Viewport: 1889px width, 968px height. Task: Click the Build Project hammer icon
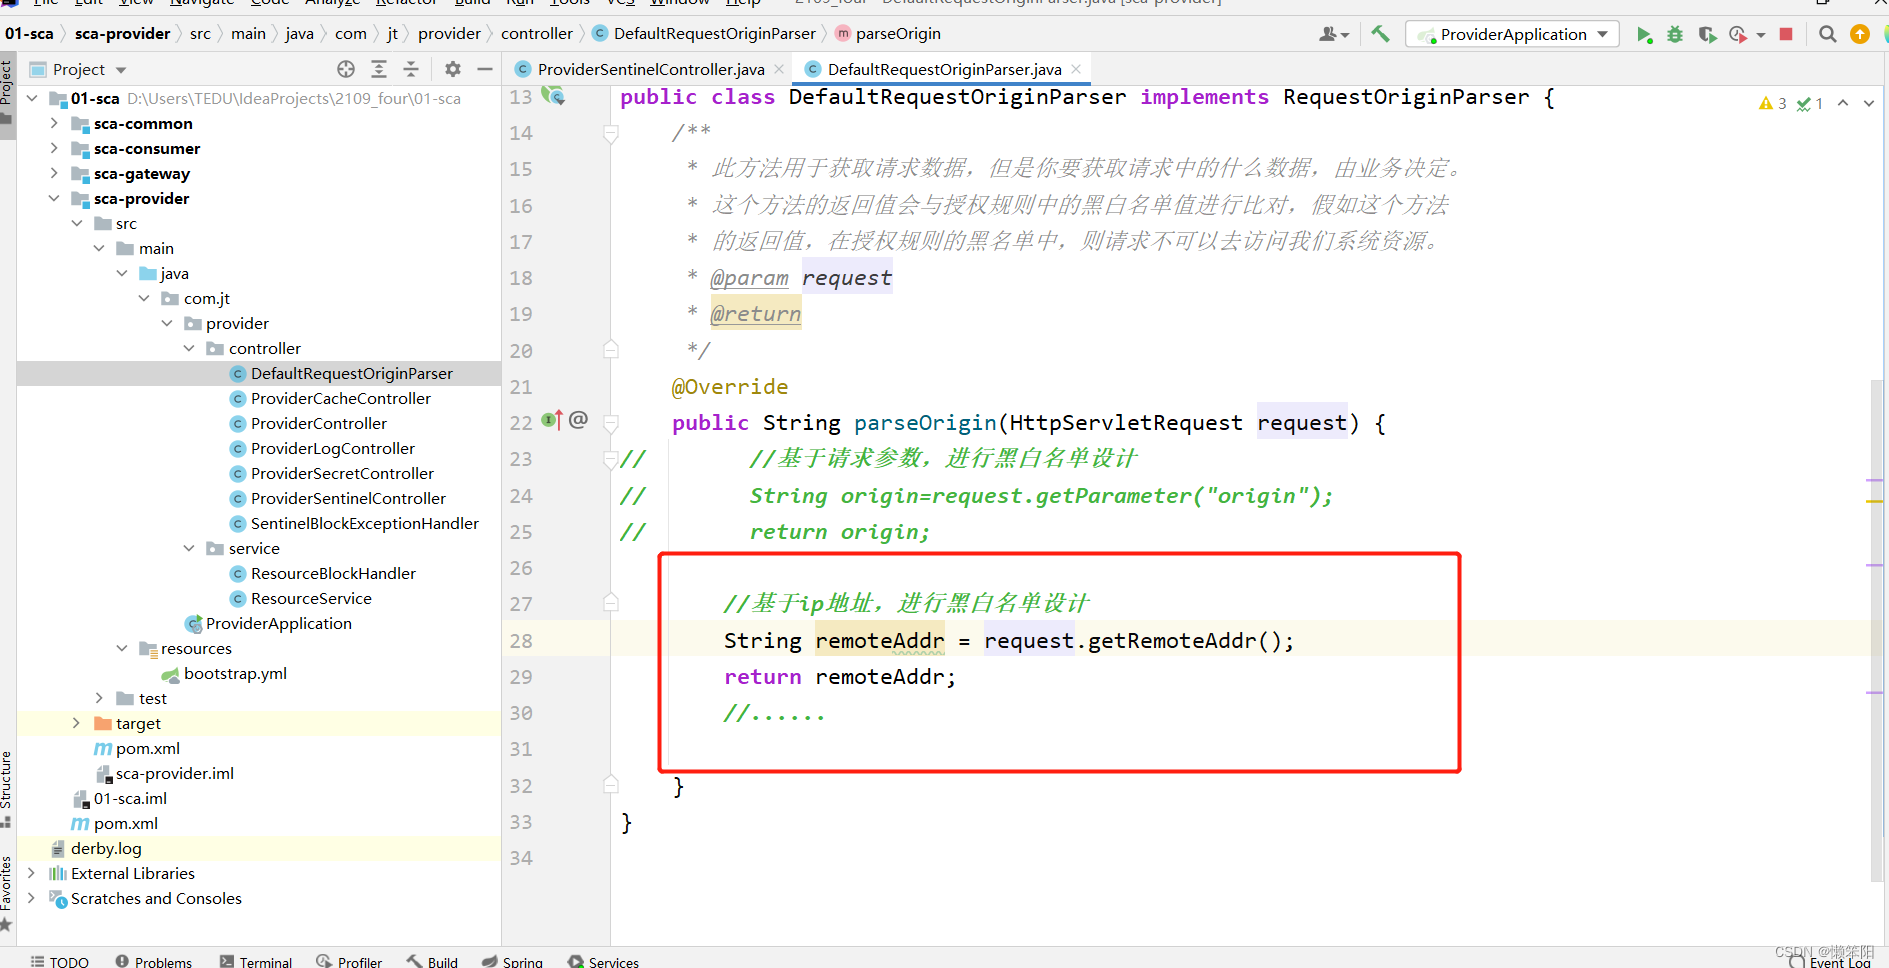pyautogui.click(x=1381, y=33)
